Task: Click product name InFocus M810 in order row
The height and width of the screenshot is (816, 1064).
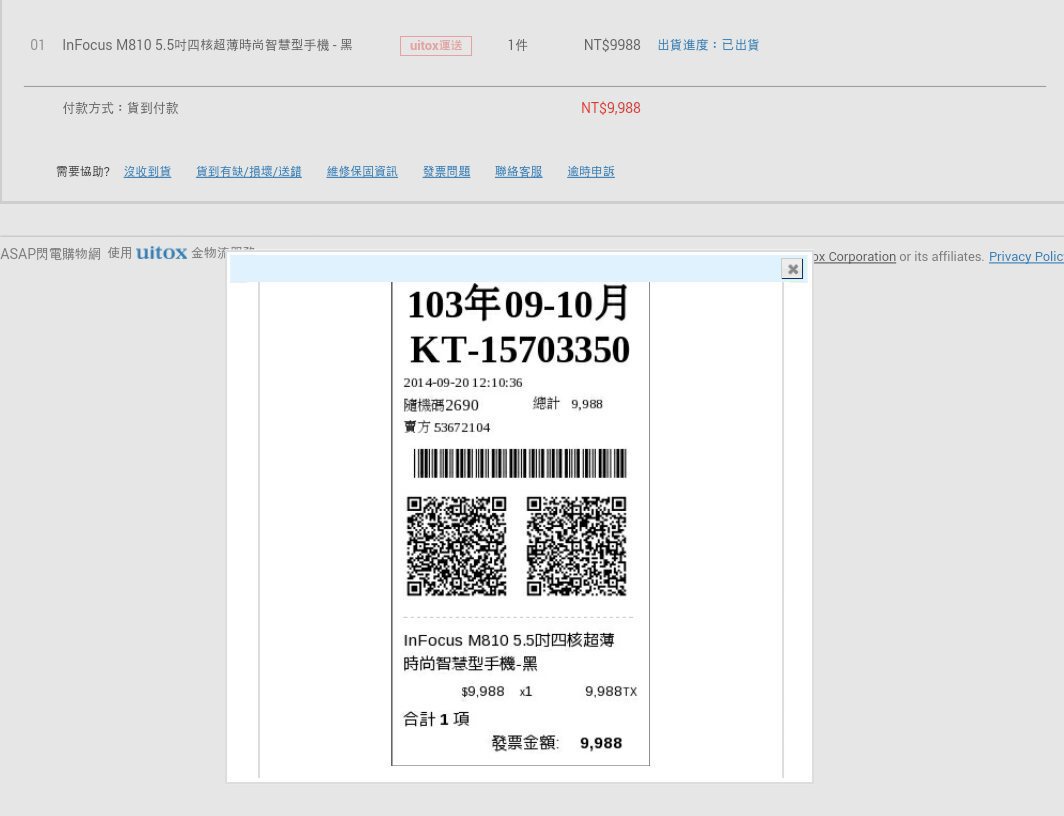Action: (x=207, y=45)
